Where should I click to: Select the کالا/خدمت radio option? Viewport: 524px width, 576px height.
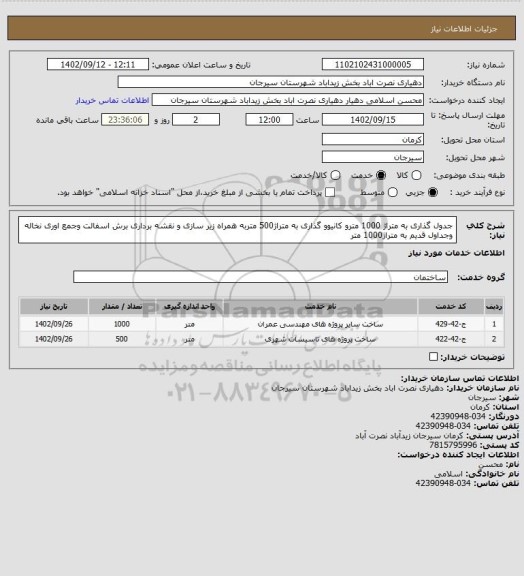click(335, 175)
